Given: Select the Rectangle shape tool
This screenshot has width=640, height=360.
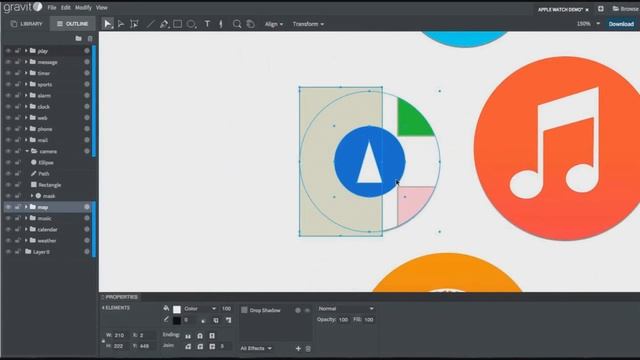Looking at the screenshot, I should point(178,24).
